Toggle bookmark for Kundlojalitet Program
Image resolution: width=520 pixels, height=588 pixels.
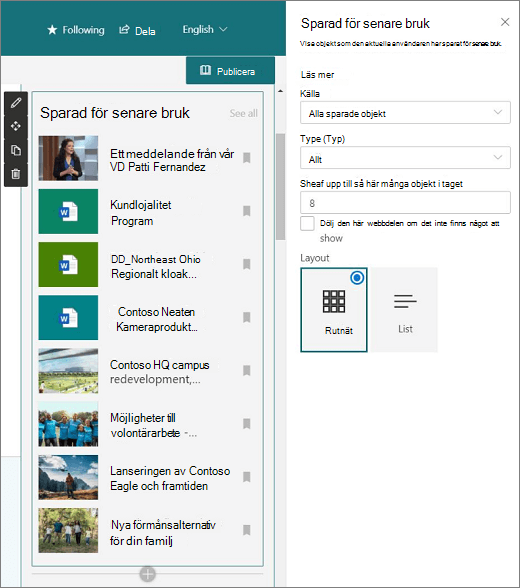click(246, 211)
